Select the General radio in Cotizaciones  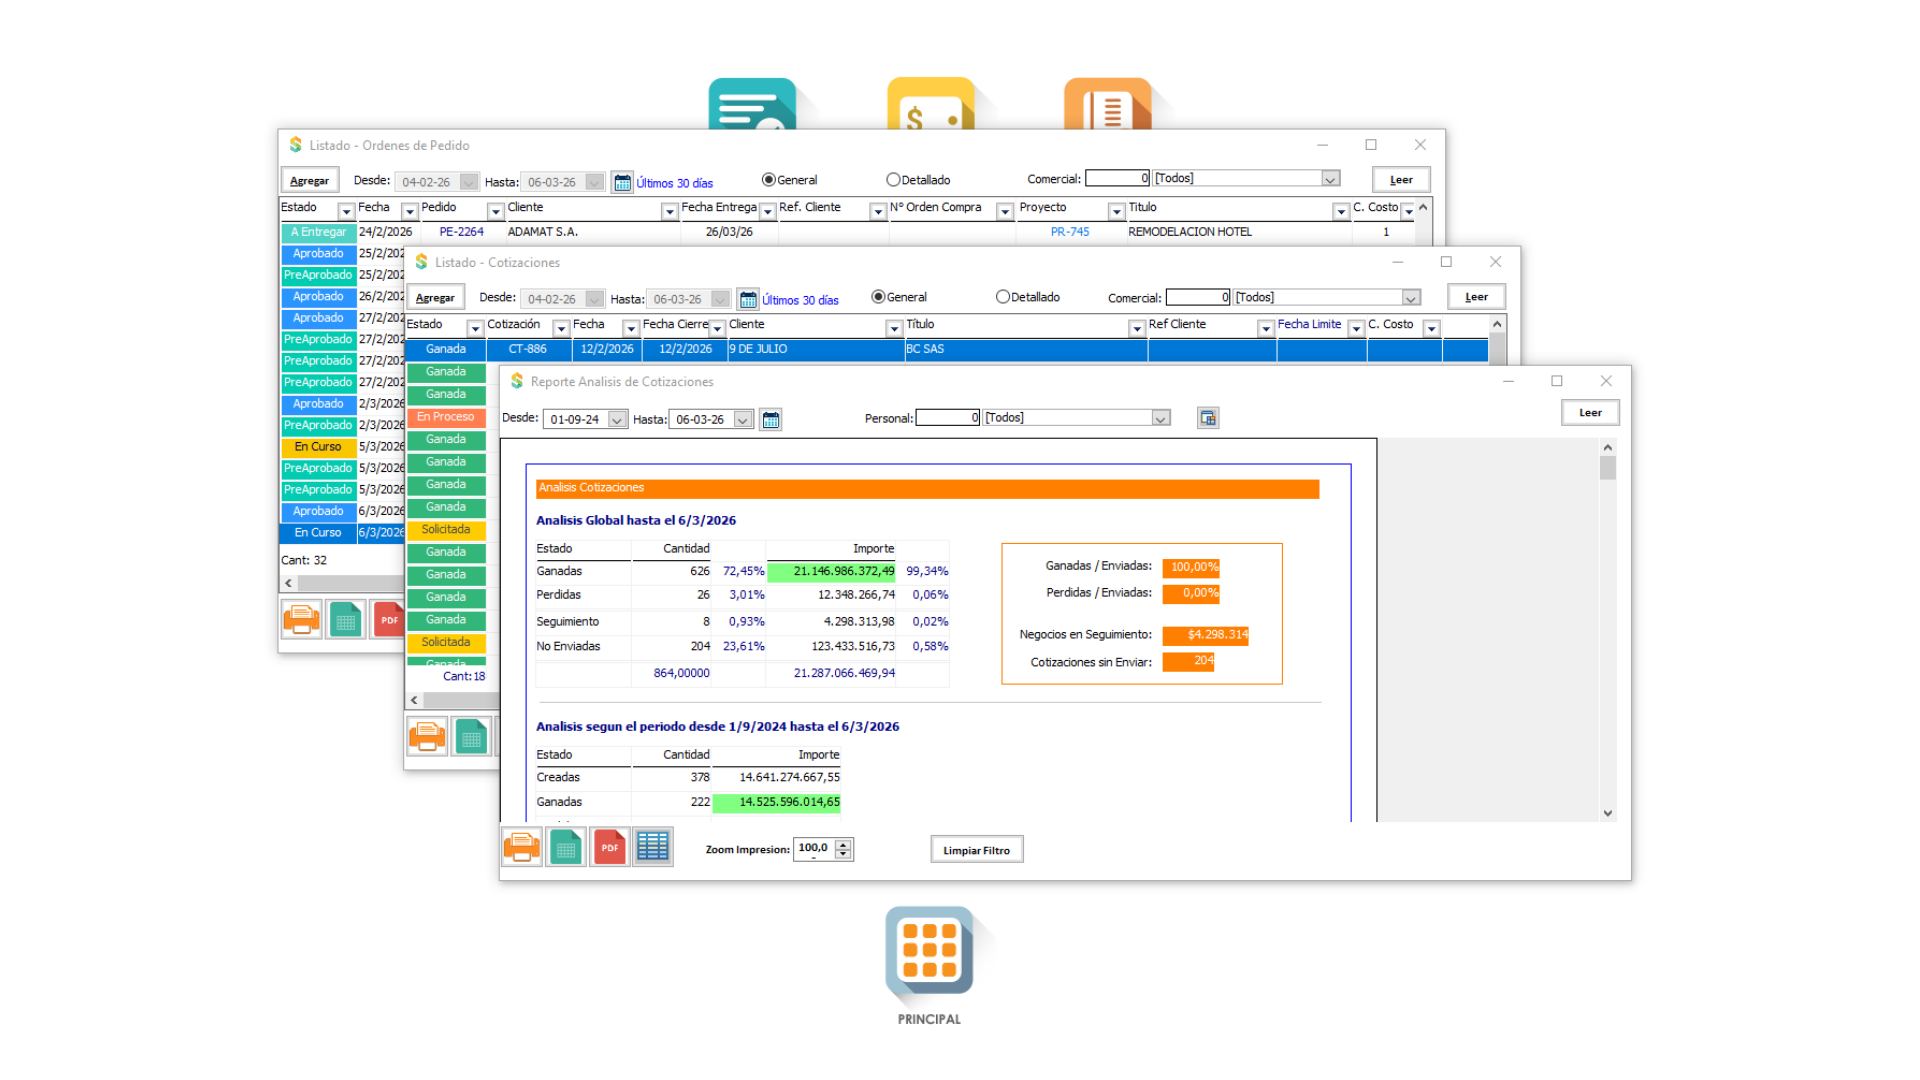point(878,297)
